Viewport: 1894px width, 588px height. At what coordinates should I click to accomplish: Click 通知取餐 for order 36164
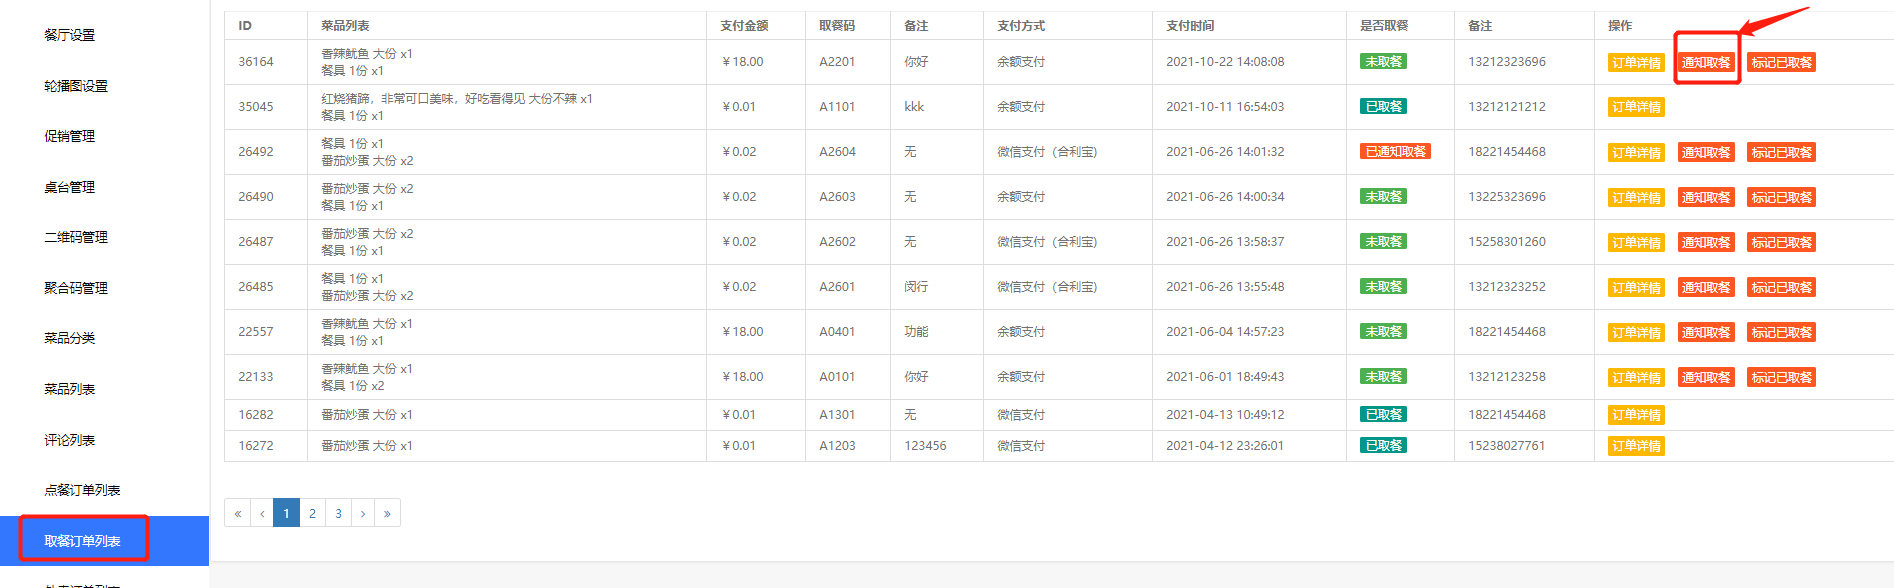tap(1706, 62)
